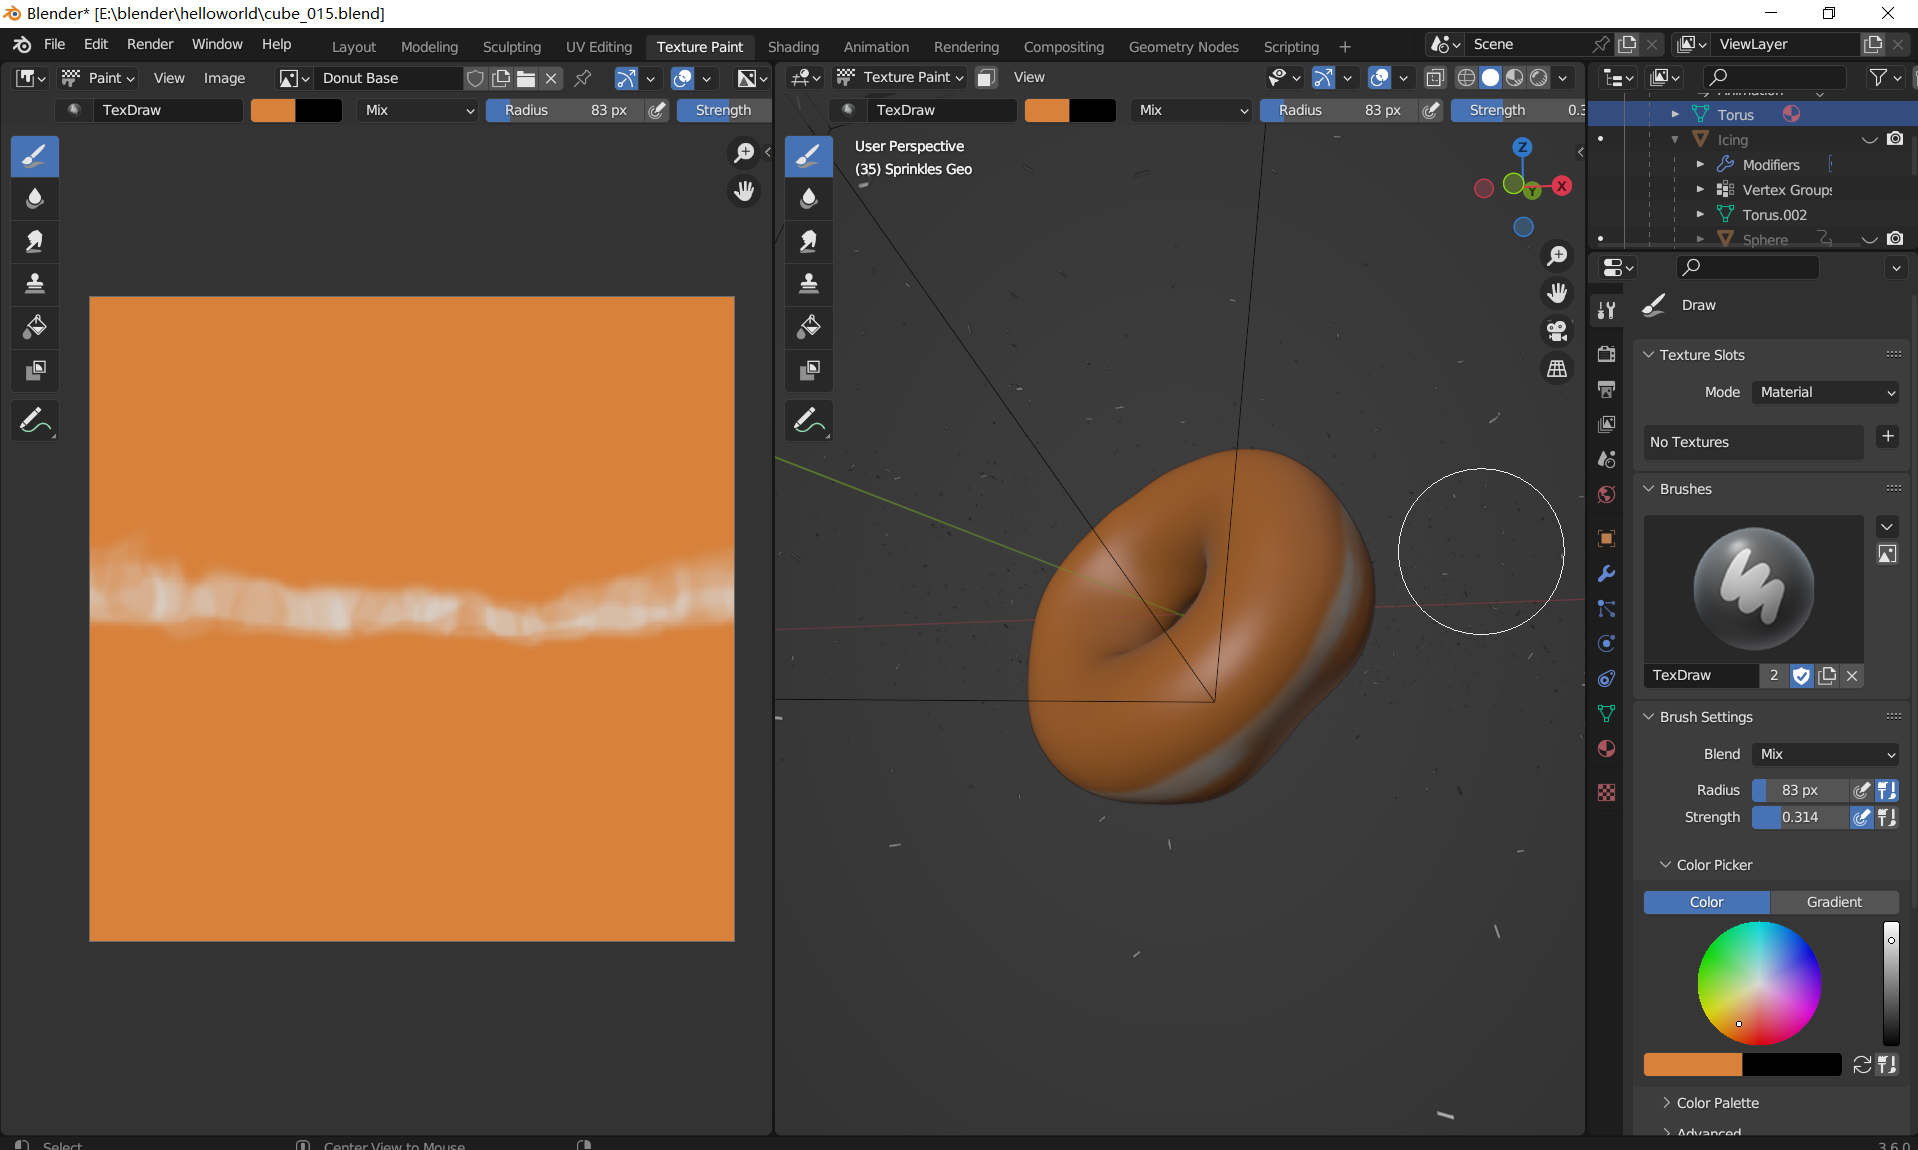This screenshot has height=1150, width=1918.
Task: Enable solid viewport shading
Action: click(1490, 78)
